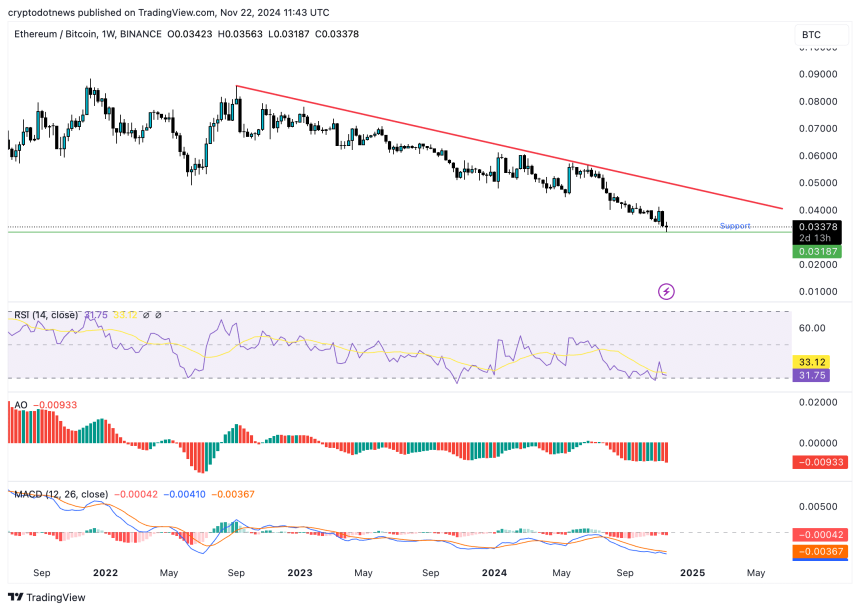The width and height of the screenshot is (860, 611).
Task: Click the orange -0.00367 MACD signal tag
Action: tap(819, 551)
